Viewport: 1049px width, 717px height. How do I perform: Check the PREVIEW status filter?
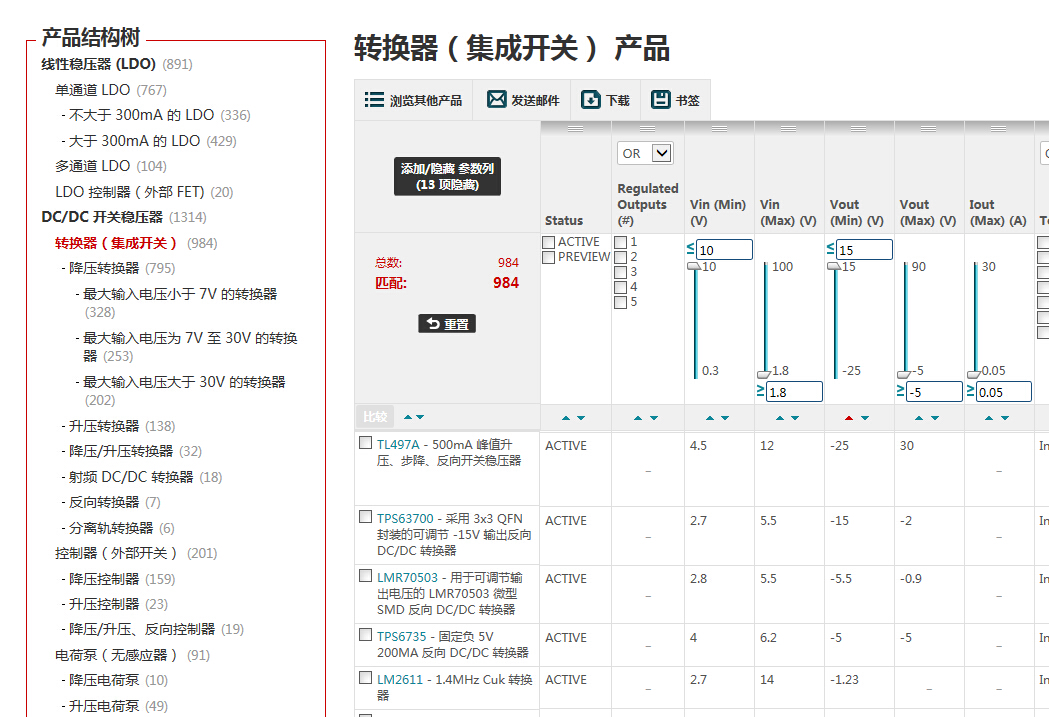(549, 258)
